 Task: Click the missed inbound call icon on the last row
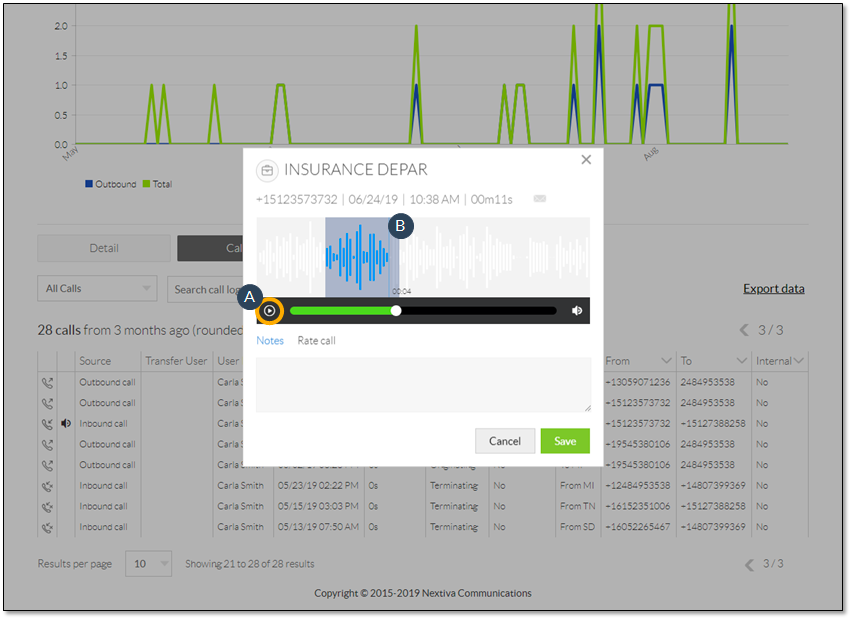tap(49, 527)
